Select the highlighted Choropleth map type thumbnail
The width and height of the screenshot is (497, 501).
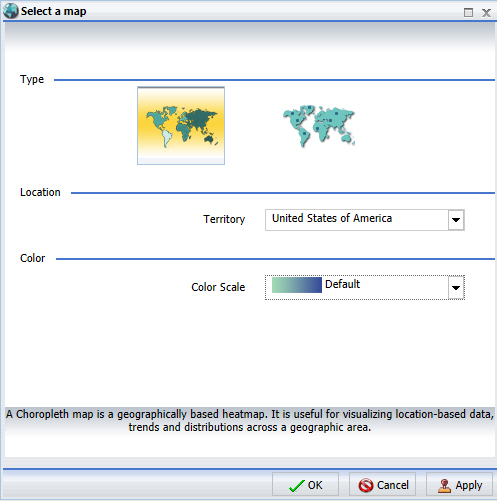181,126
